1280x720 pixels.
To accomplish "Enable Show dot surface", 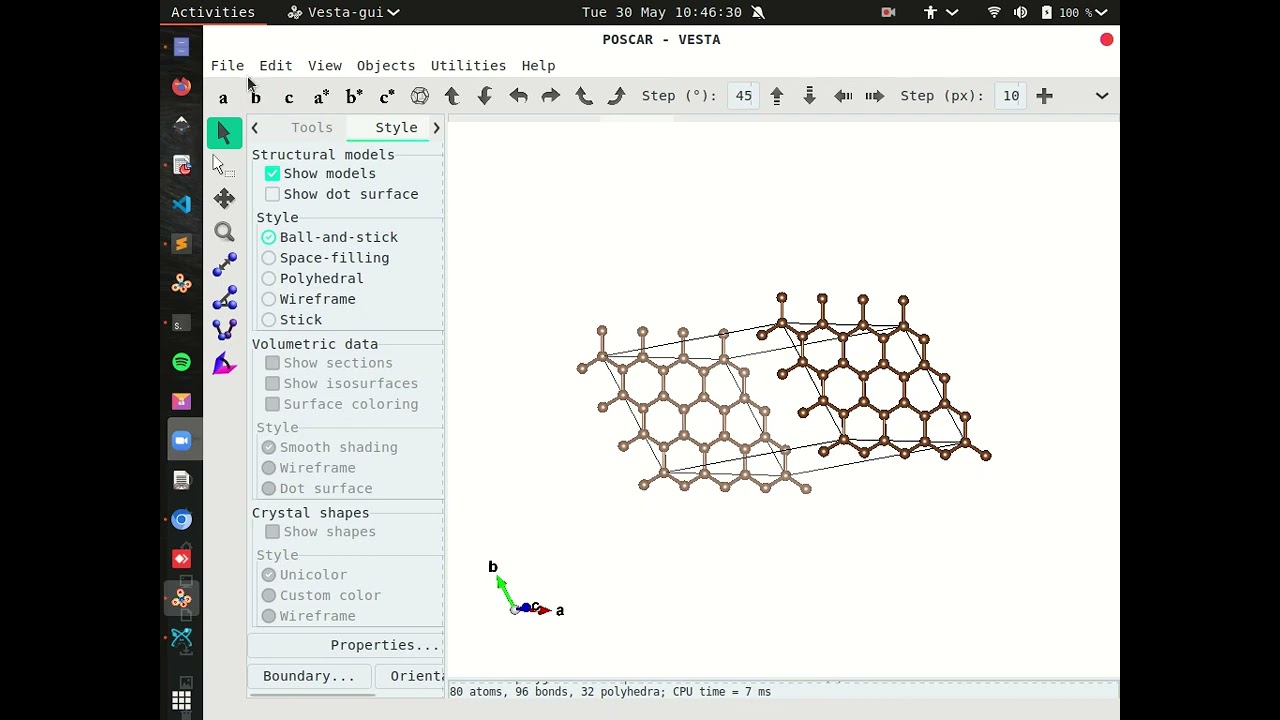I will pos(272,194).
